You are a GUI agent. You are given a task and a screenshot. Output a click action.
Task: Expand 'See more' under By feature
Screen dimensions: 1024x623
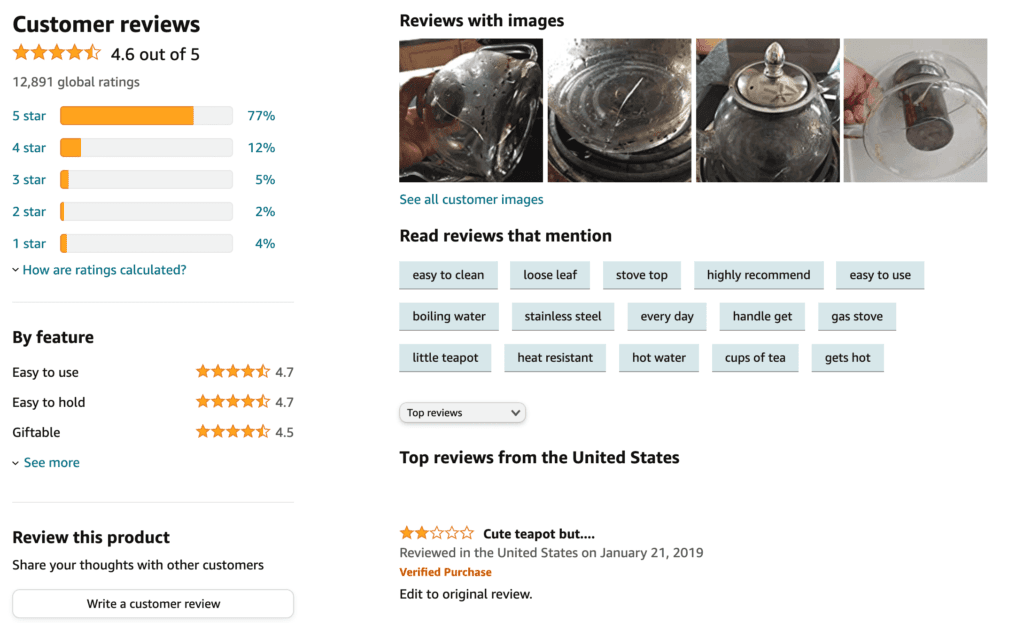51,462
